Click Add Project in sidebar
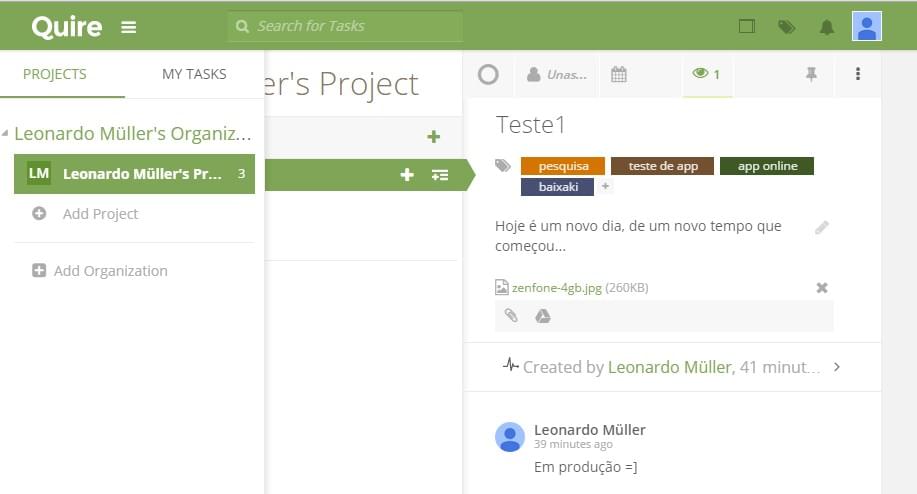The width and height of the screenshot is (917, 494). 100,214
